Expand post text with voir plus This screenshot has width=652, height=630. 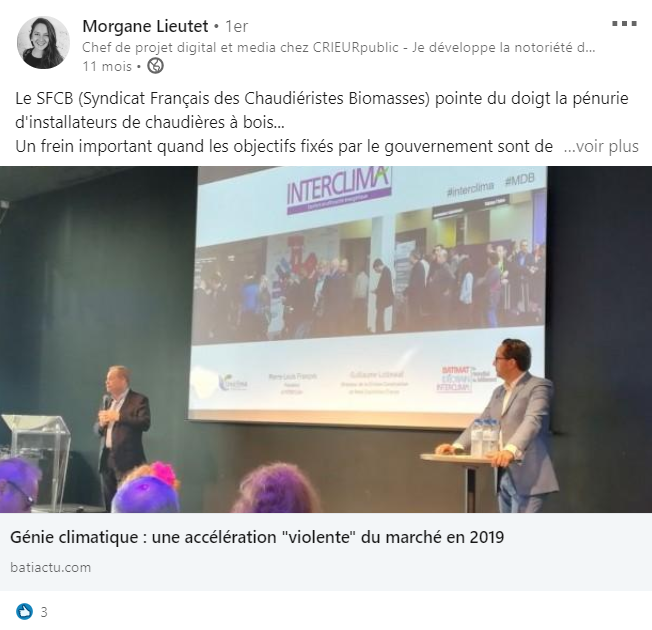[601, 146]
